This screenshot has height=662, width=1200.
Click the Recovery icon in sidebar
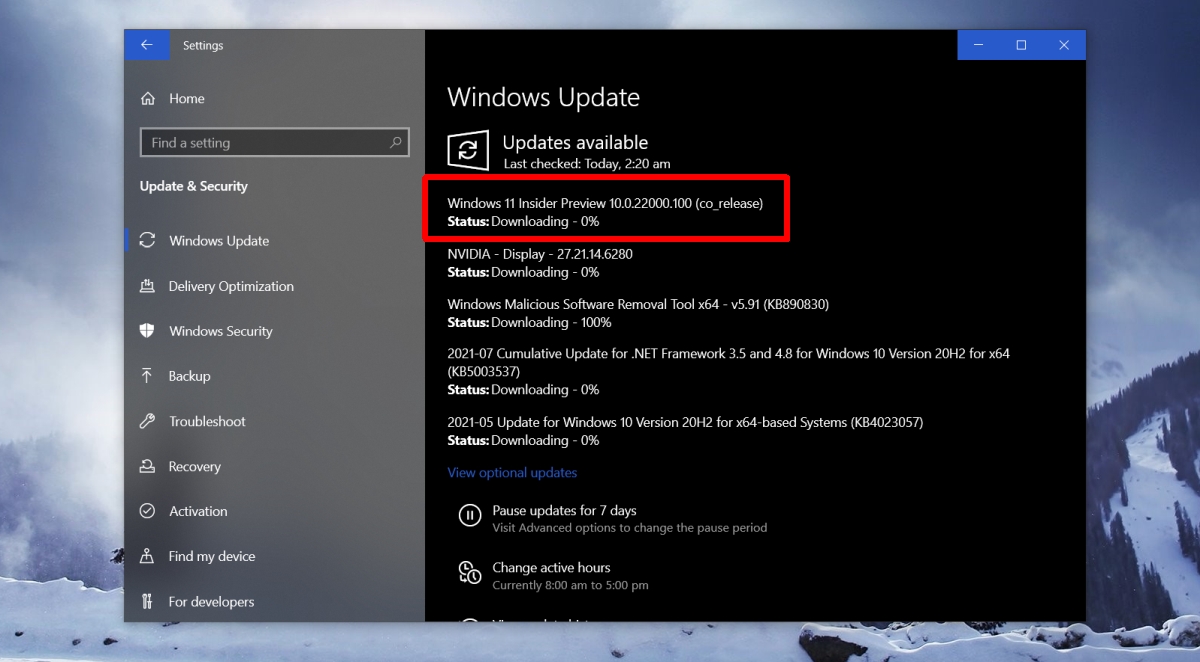(147, 466)
